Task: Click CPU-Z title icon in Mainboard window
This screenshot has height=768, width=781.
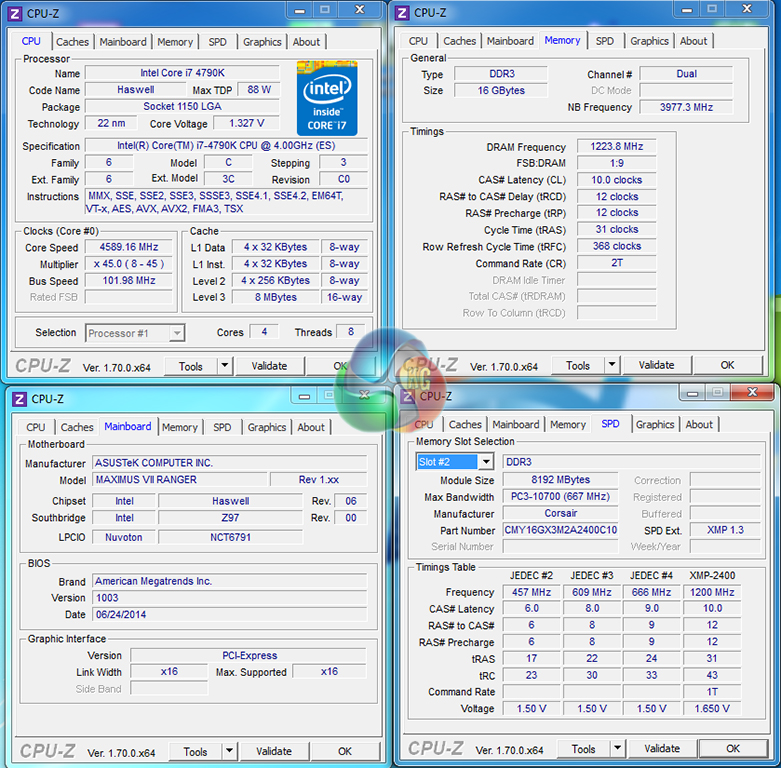Action: (x=19, y=399)
